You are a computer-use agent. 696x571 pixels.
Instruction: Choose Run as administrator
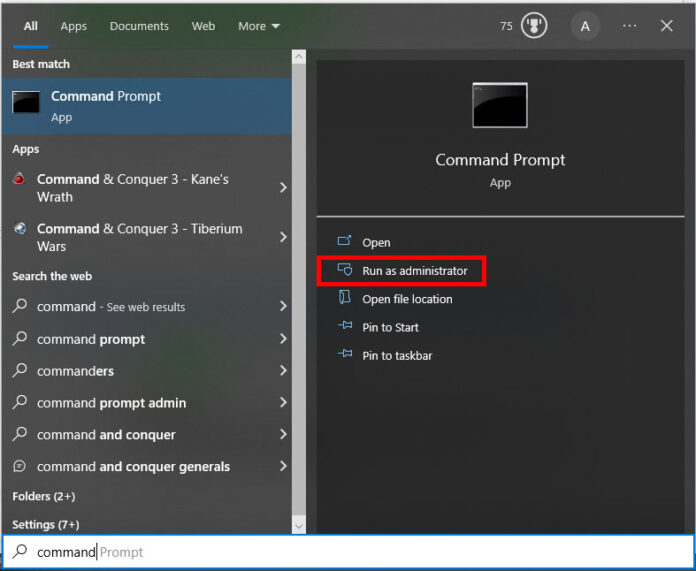coord(414,271)
